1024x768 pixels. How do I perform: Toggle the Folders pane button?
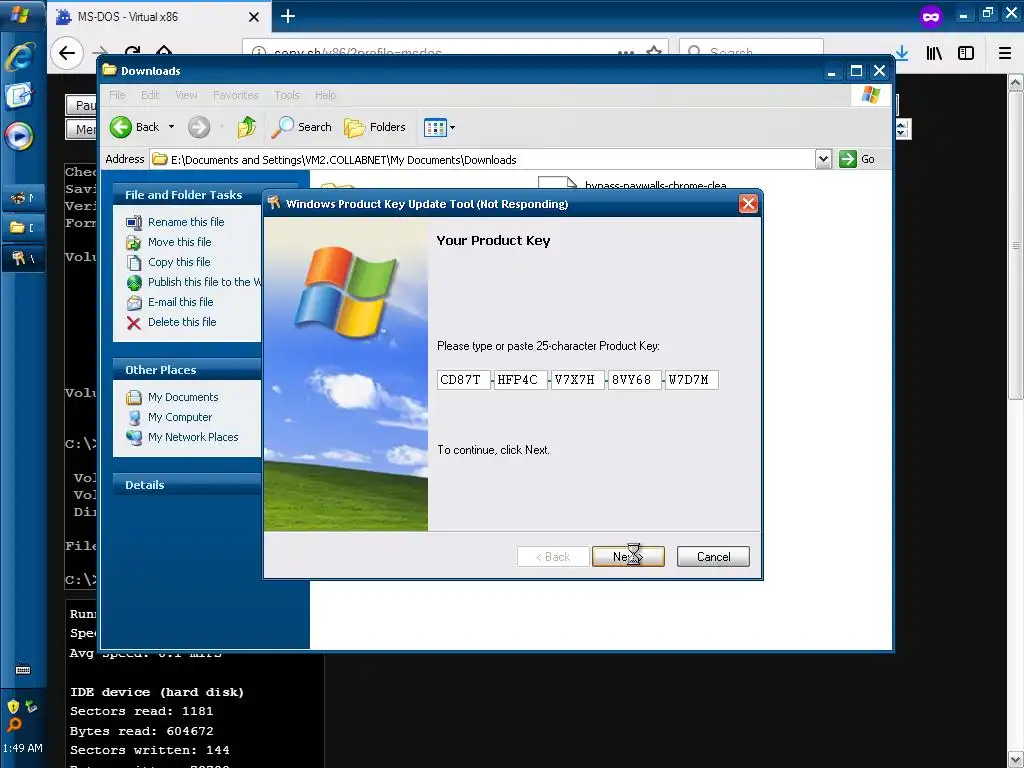(x=375, y=127)
